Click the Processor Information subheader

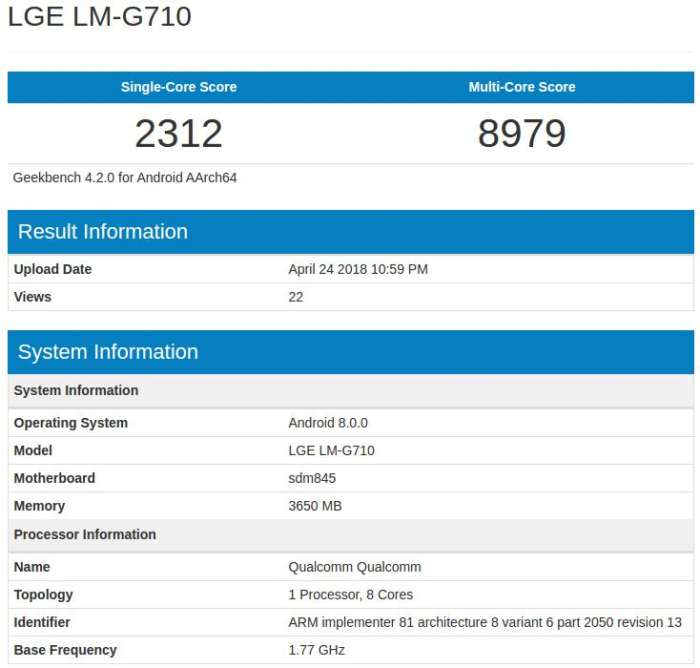(x=85, y=535)
